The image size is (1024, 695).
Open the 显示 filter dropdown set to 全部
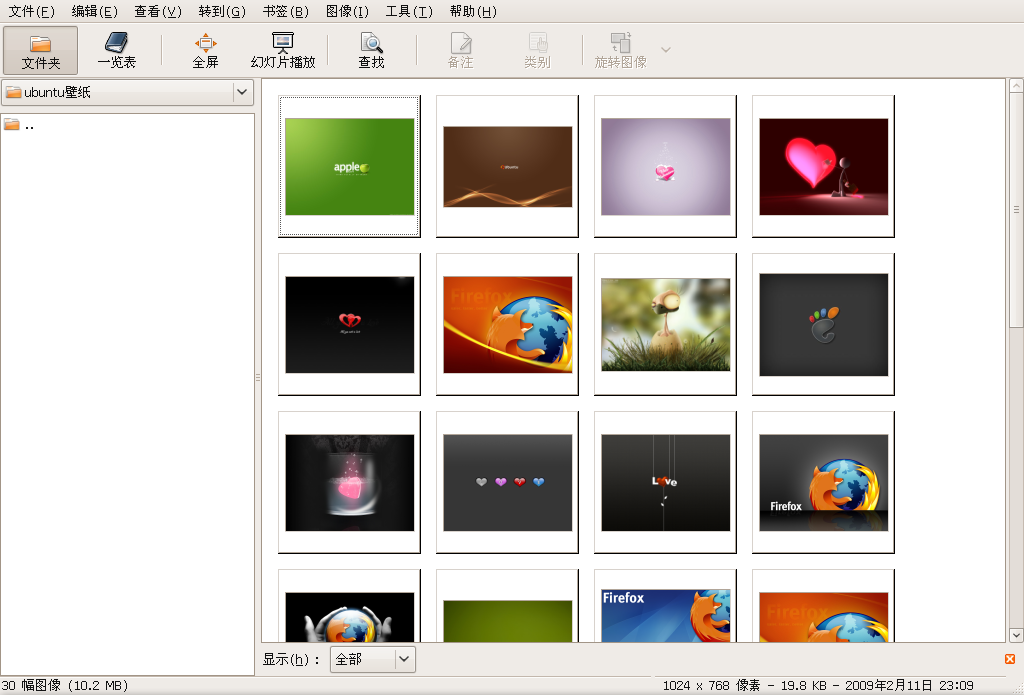[x=372, y=659]
